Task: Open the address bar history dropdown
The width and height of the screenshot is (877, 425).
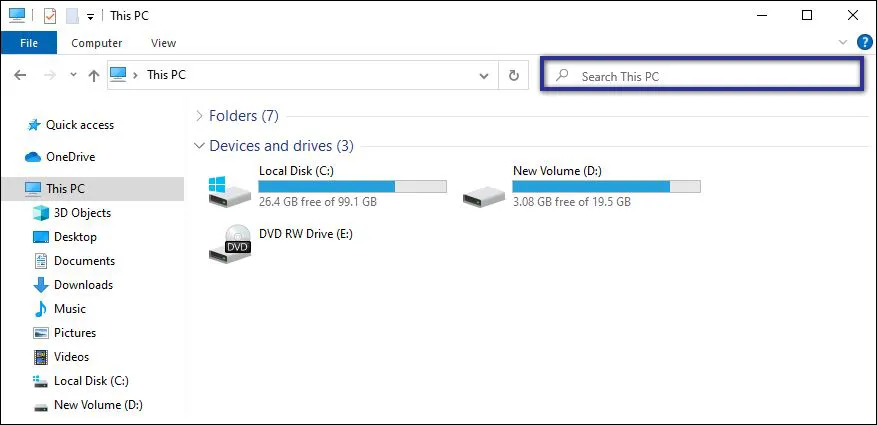Action: coord(484,75)
